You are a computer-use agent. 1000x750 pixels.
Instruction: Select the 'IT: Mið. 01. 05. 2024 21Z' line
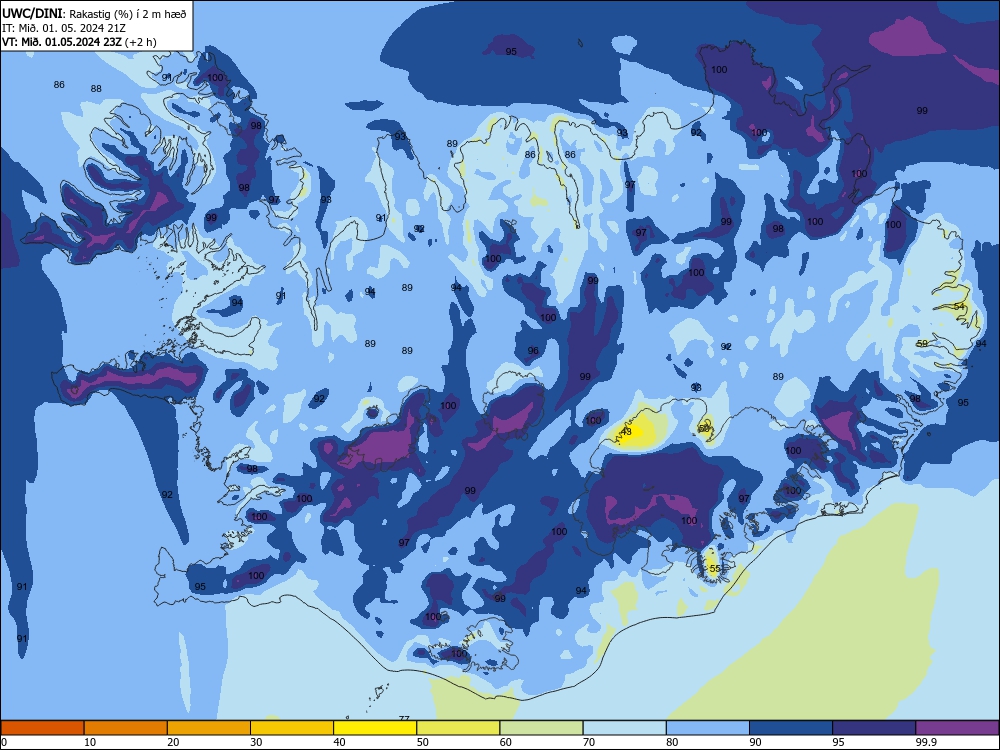click(x=64, y=28)
